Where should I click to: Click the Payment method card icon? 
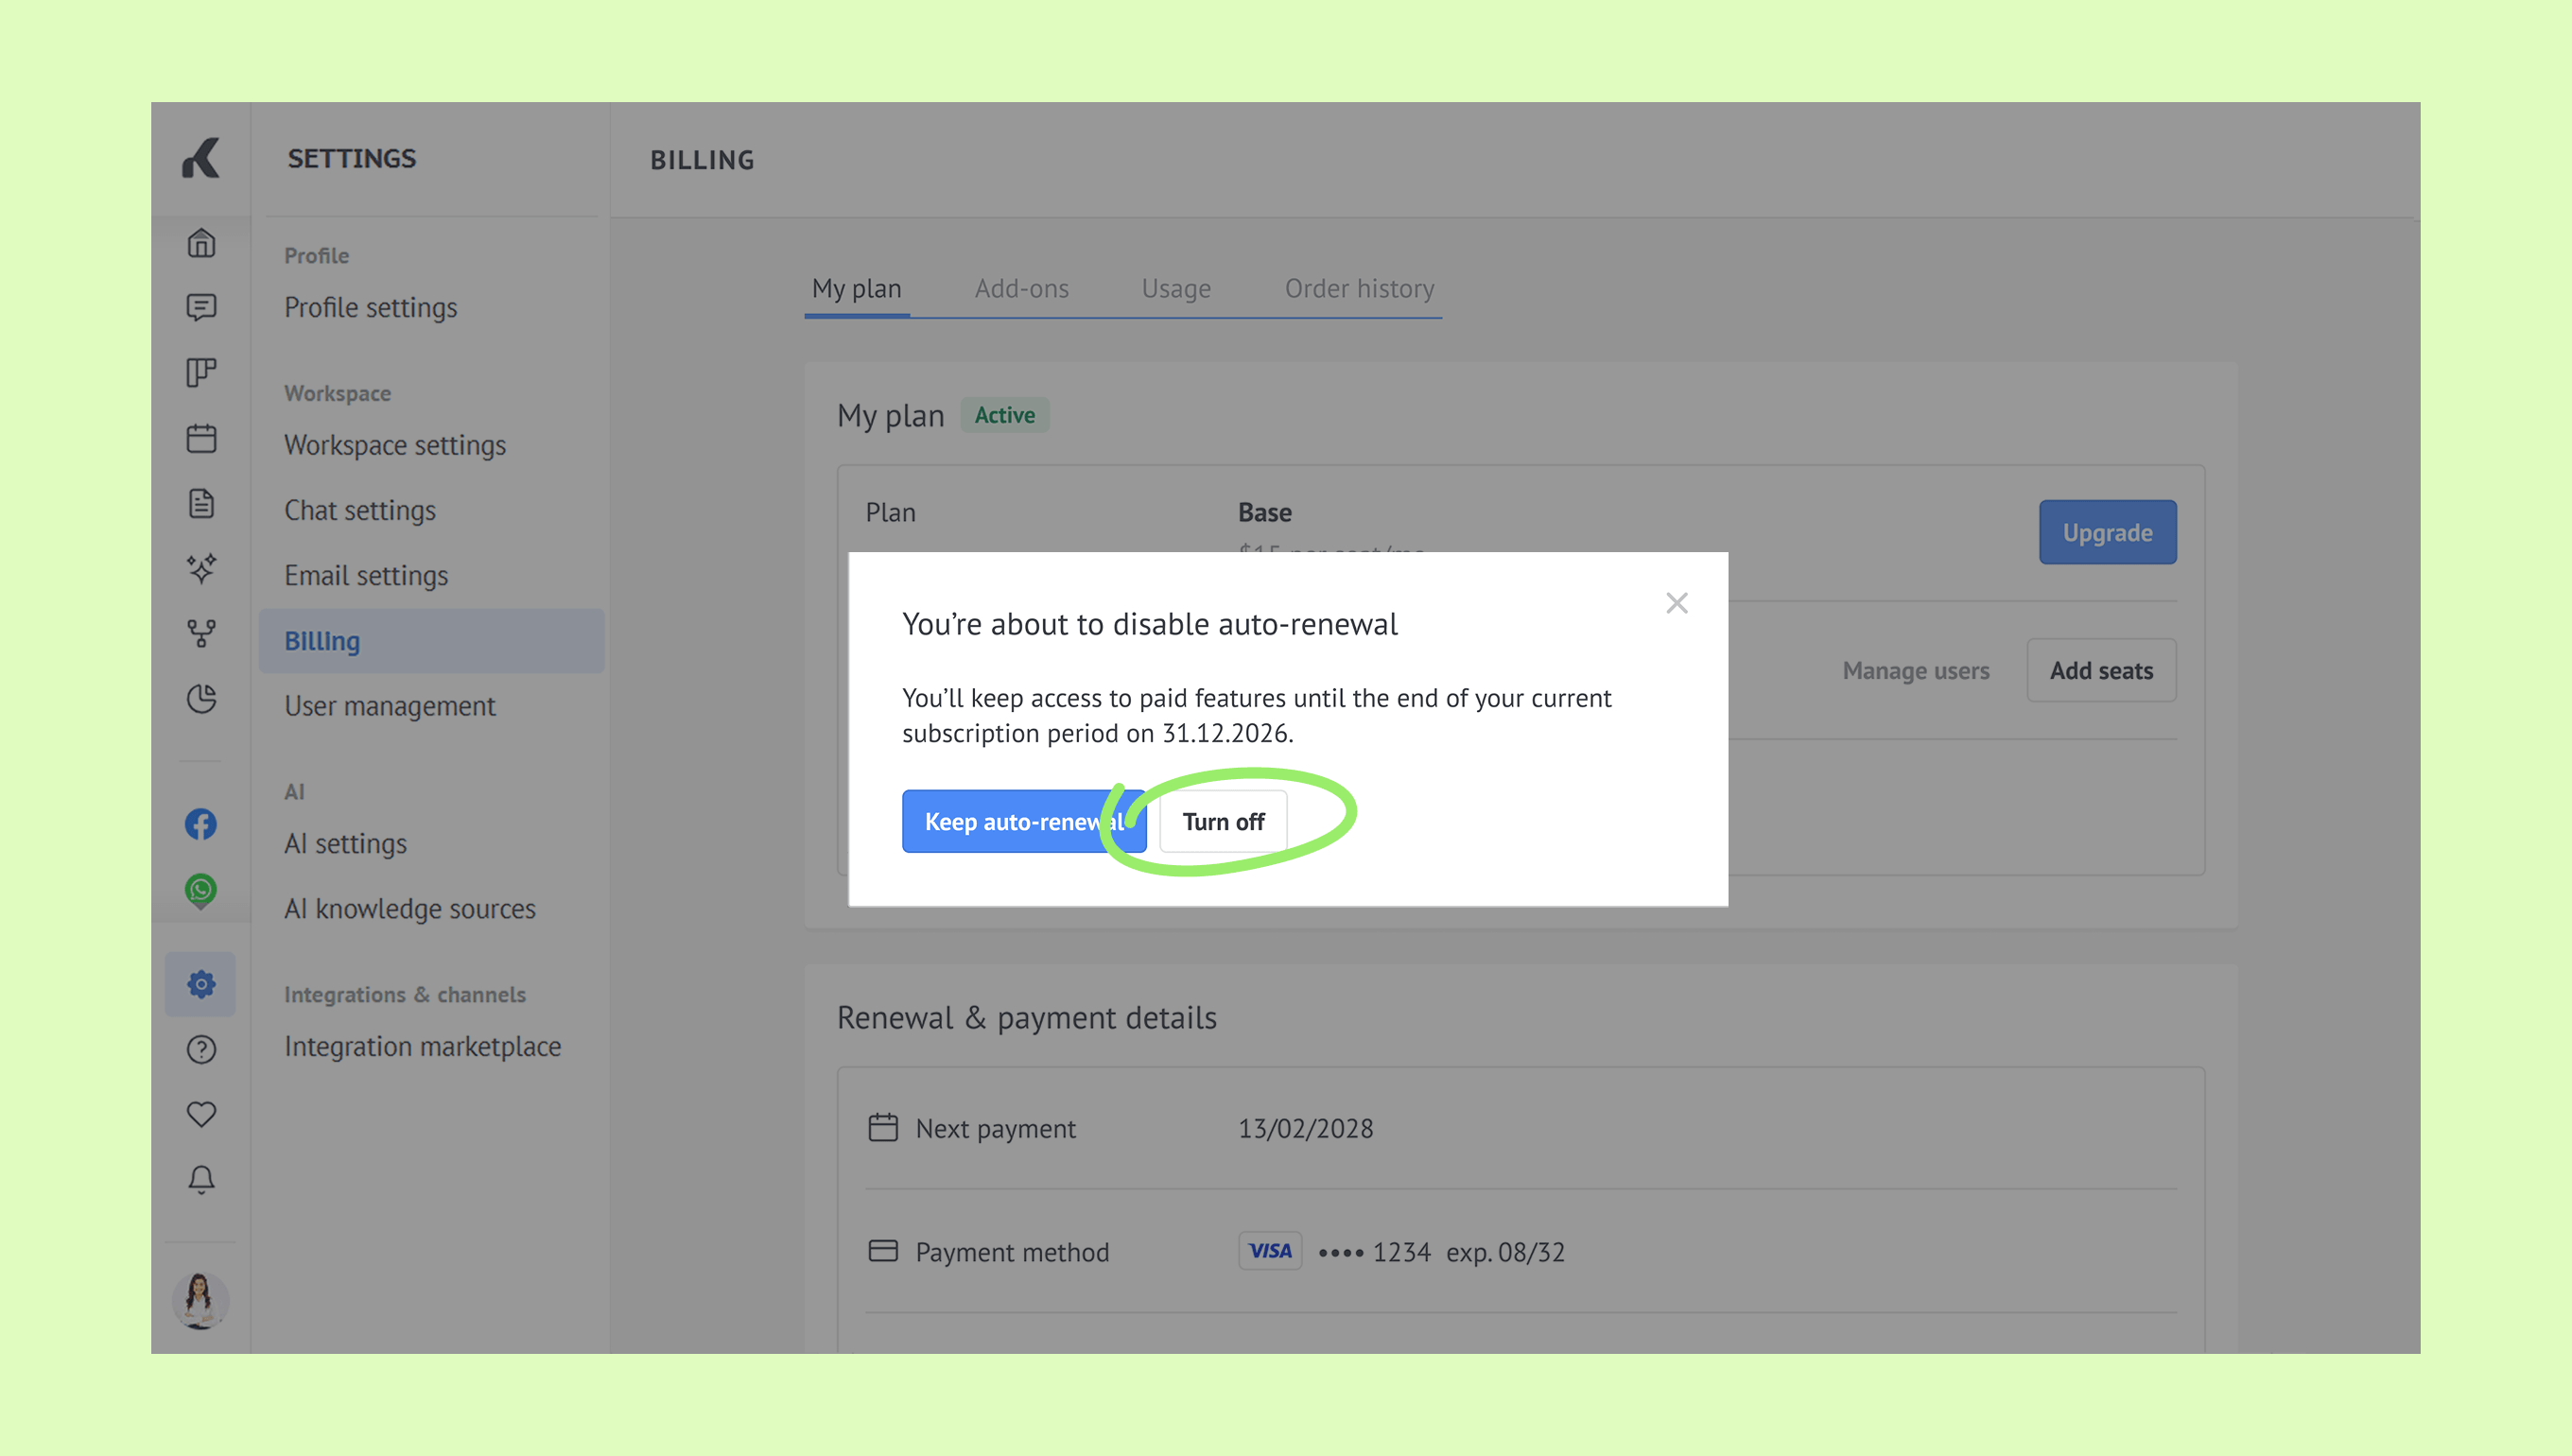883,1251
